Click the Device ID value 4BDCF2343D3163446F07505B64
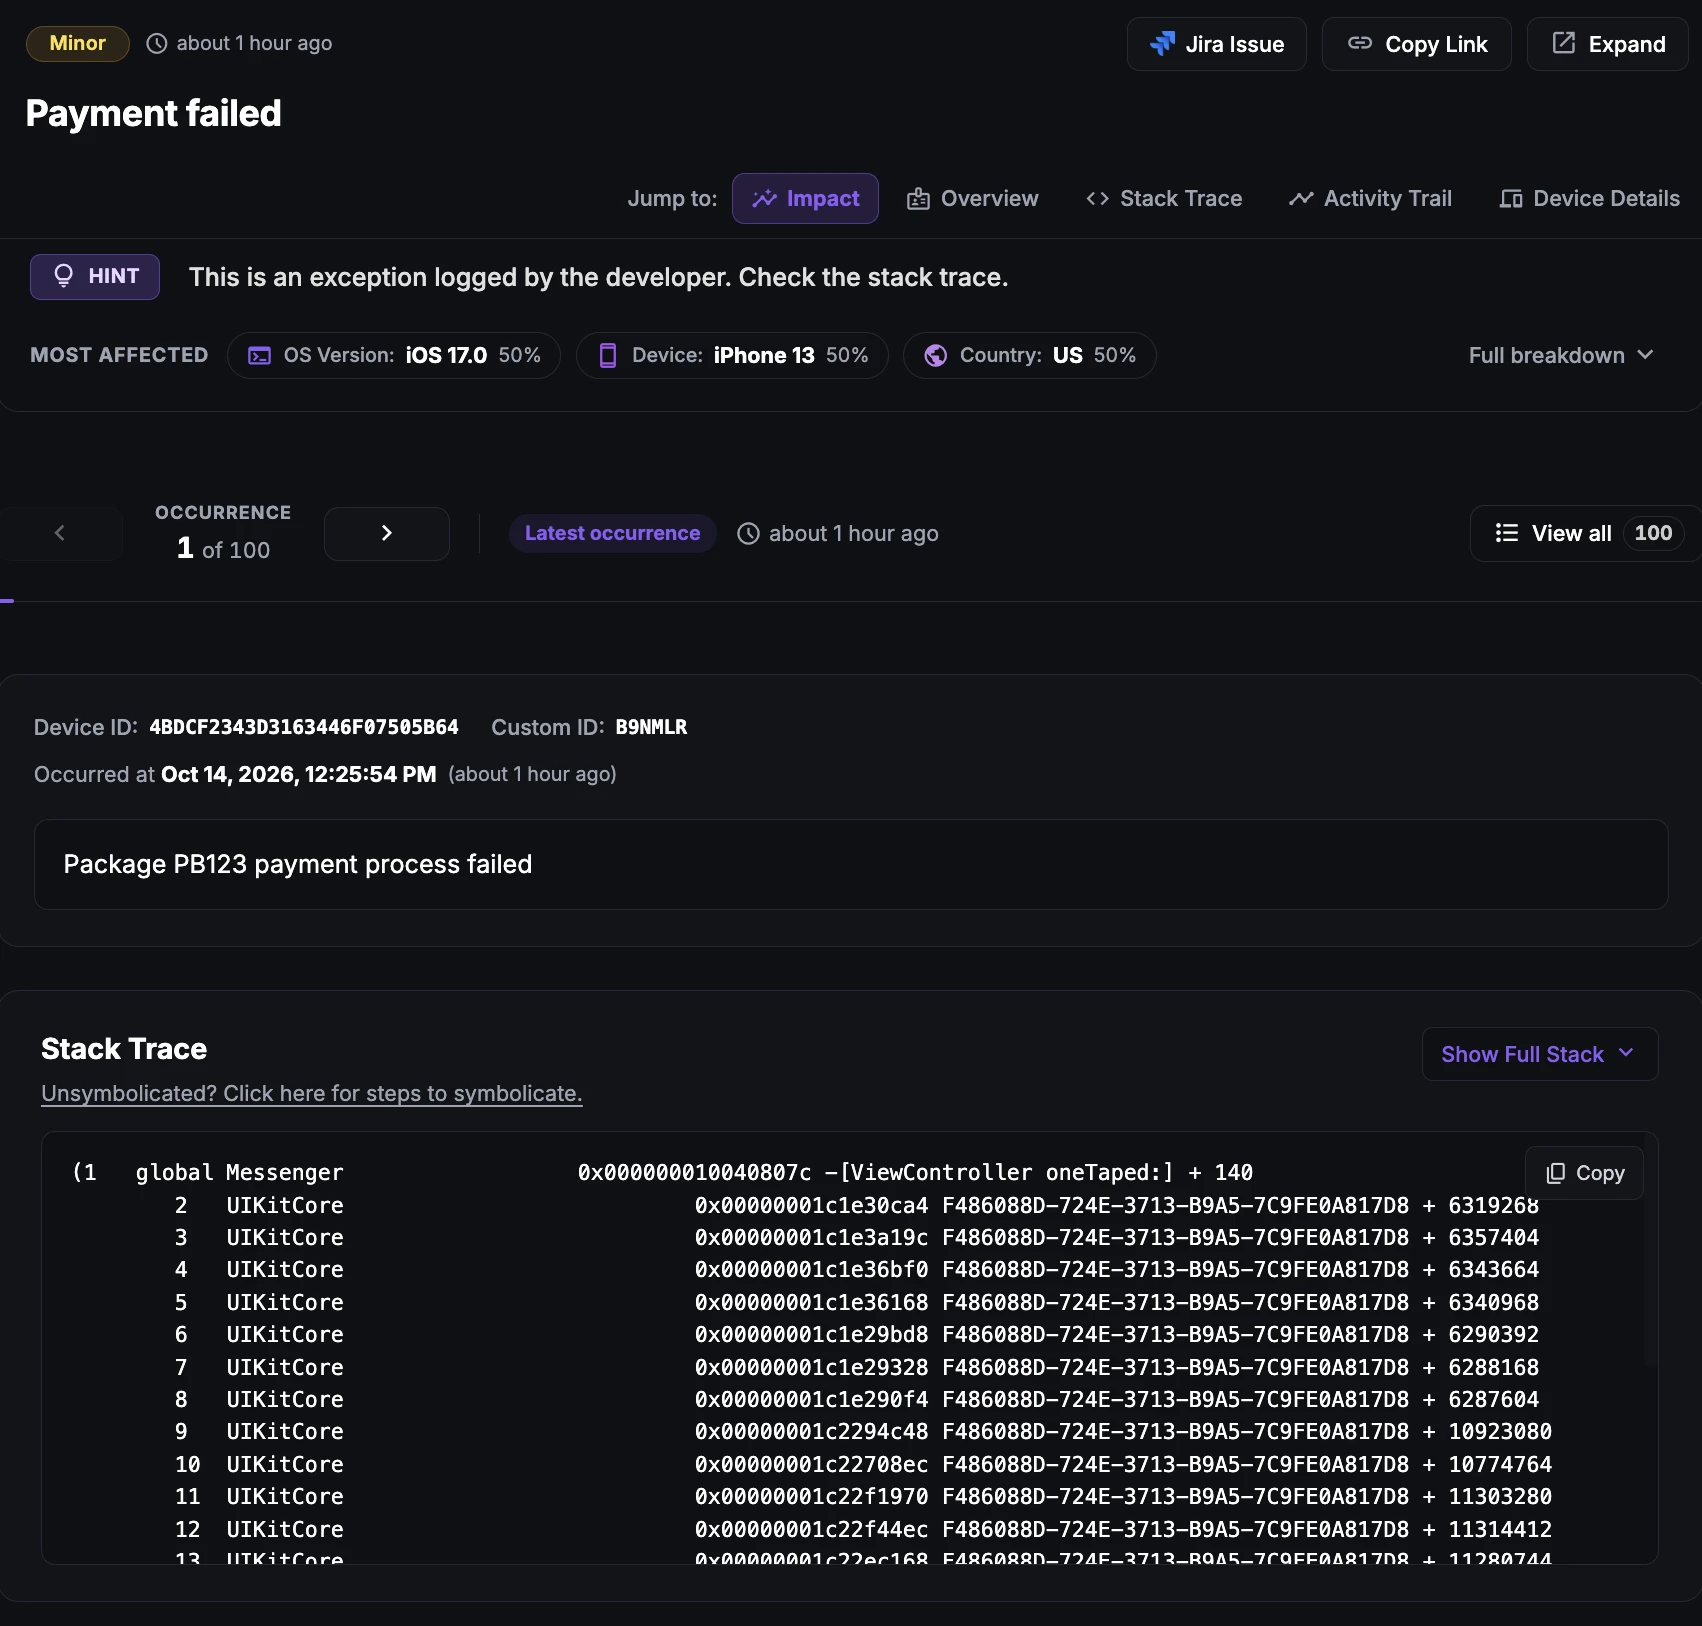Image resolution: width=1702 pixels, height=1626 pixels. point(304,727)
